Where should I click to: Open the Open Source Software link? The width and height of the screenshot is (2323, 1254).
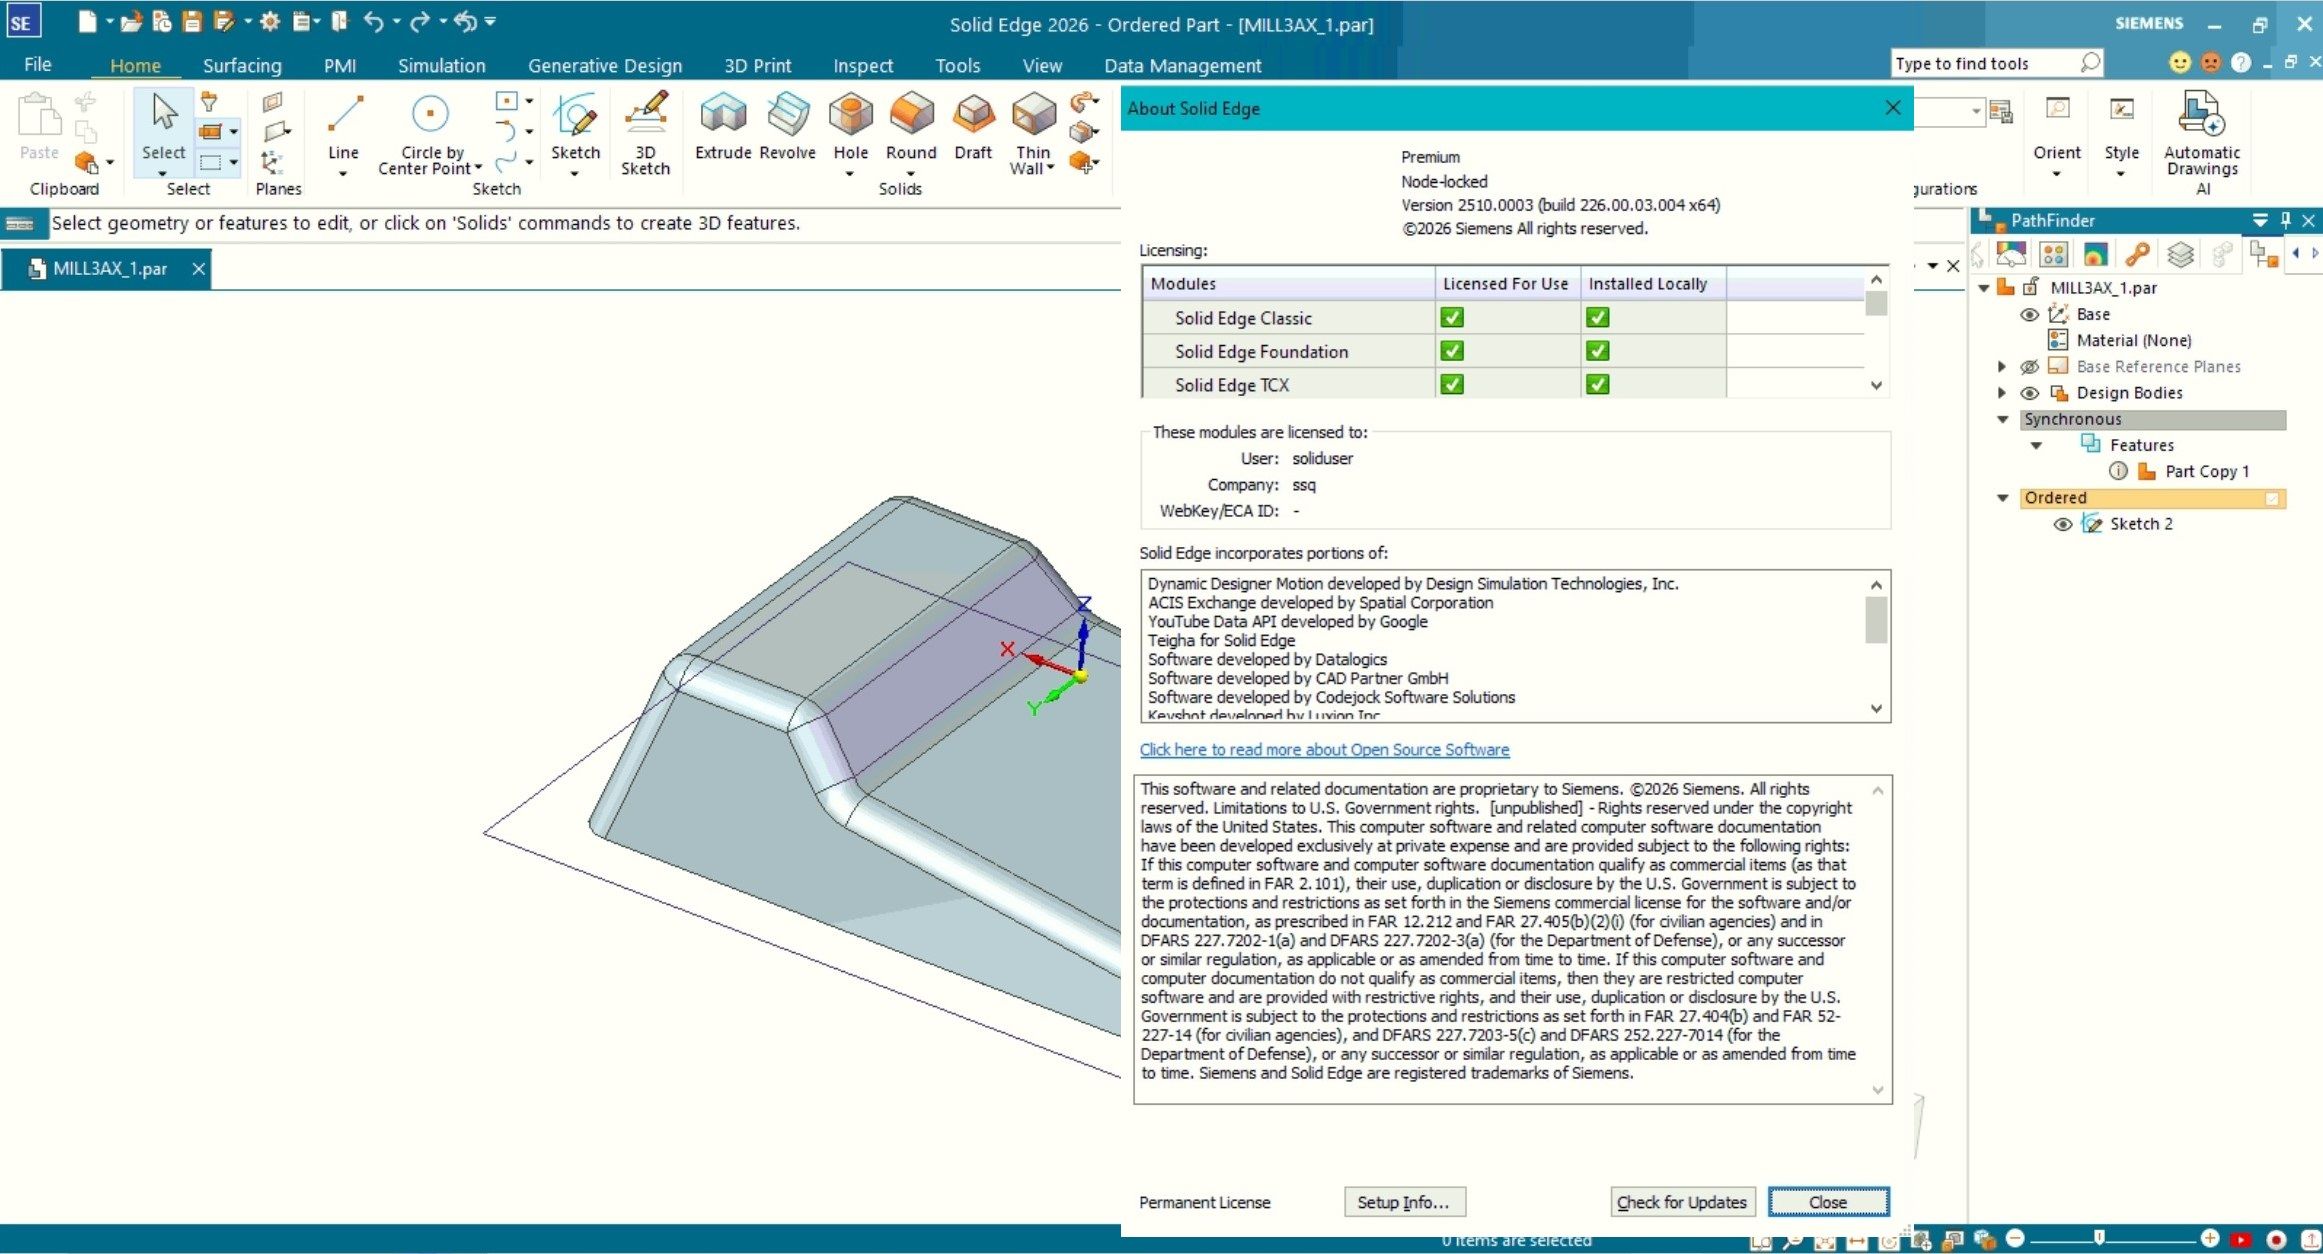point(1324,750)
